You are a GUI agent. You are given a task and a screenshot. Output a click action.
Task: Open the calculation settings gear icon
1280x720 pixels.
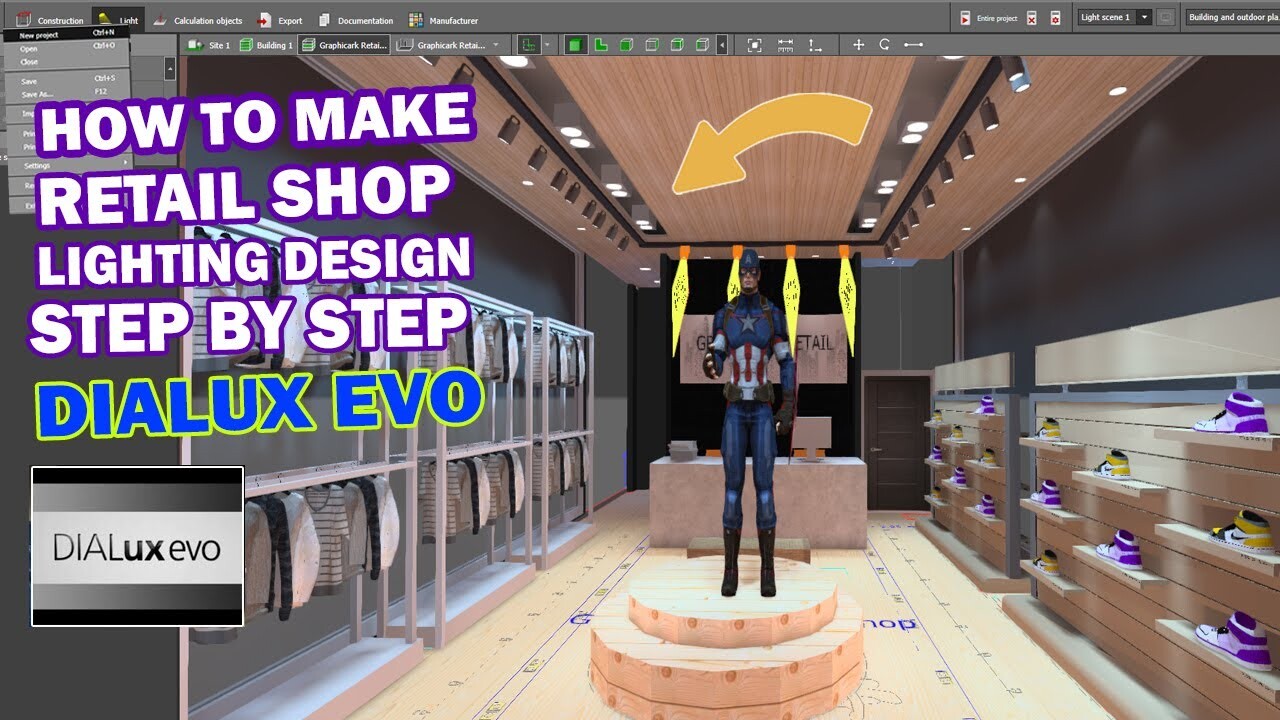[1056, 19]
